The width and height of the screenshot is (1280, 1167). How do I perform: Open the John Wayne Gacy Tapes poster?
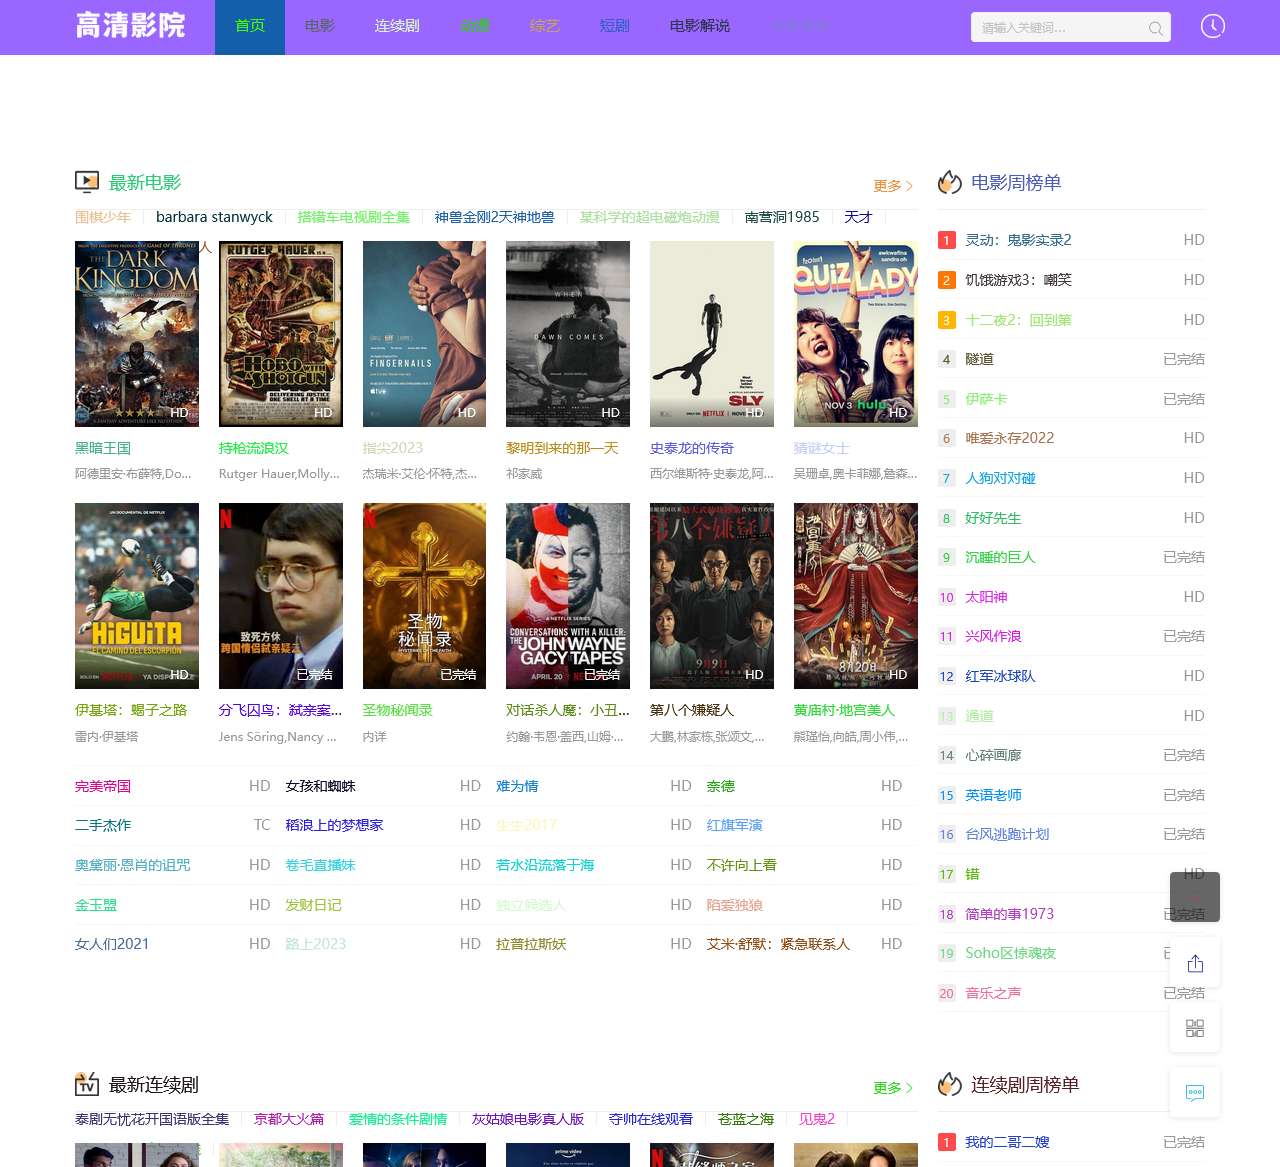[x=568, y=596]
